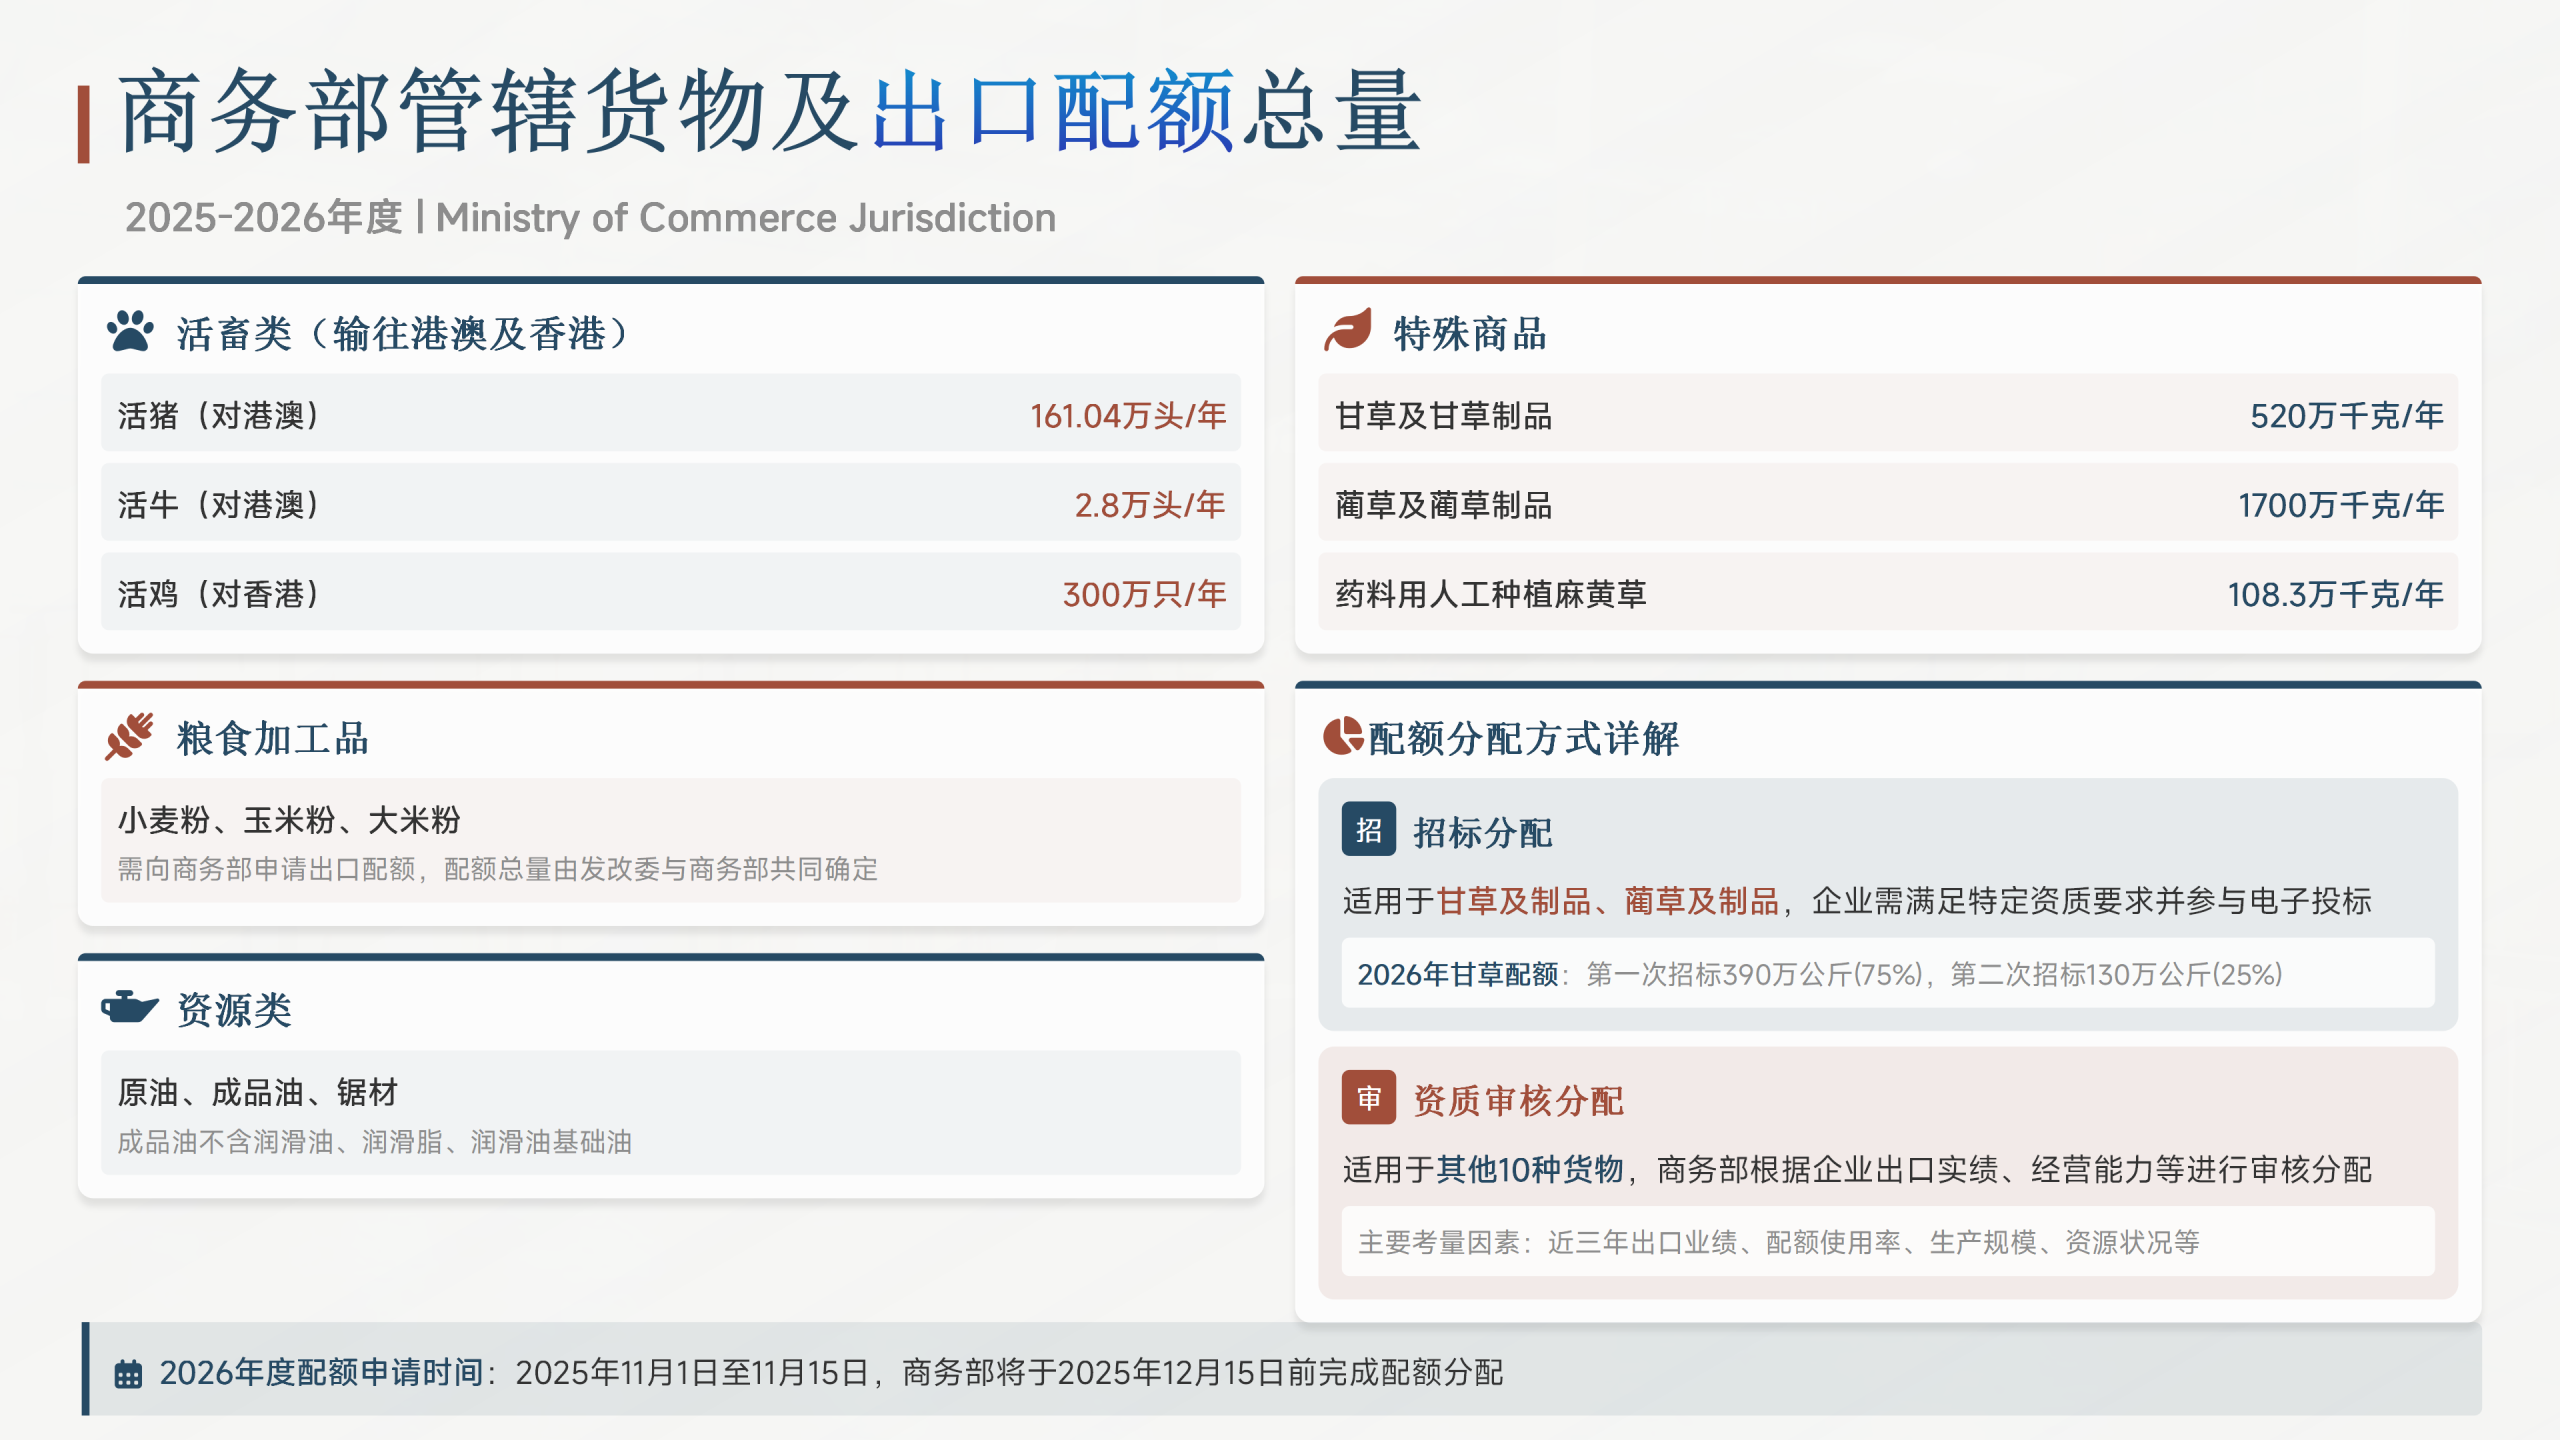Click the calendar icon in the footer bar

(128, 1373)
